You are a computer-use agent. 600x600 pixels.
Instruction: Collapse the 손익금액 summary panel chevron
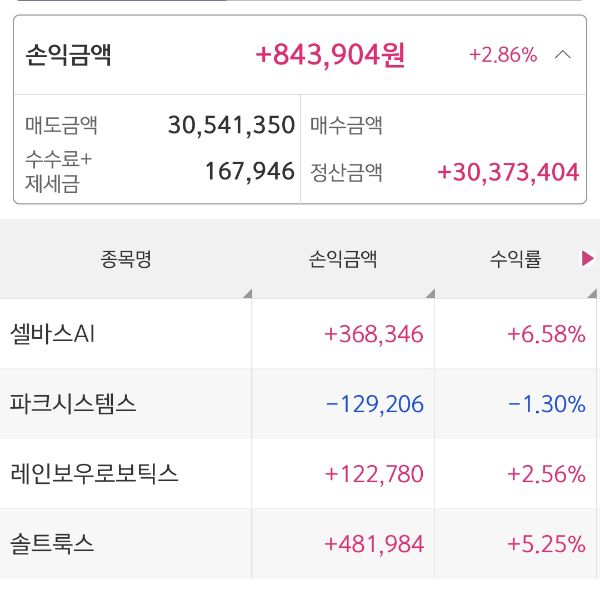tap(563, 55)
